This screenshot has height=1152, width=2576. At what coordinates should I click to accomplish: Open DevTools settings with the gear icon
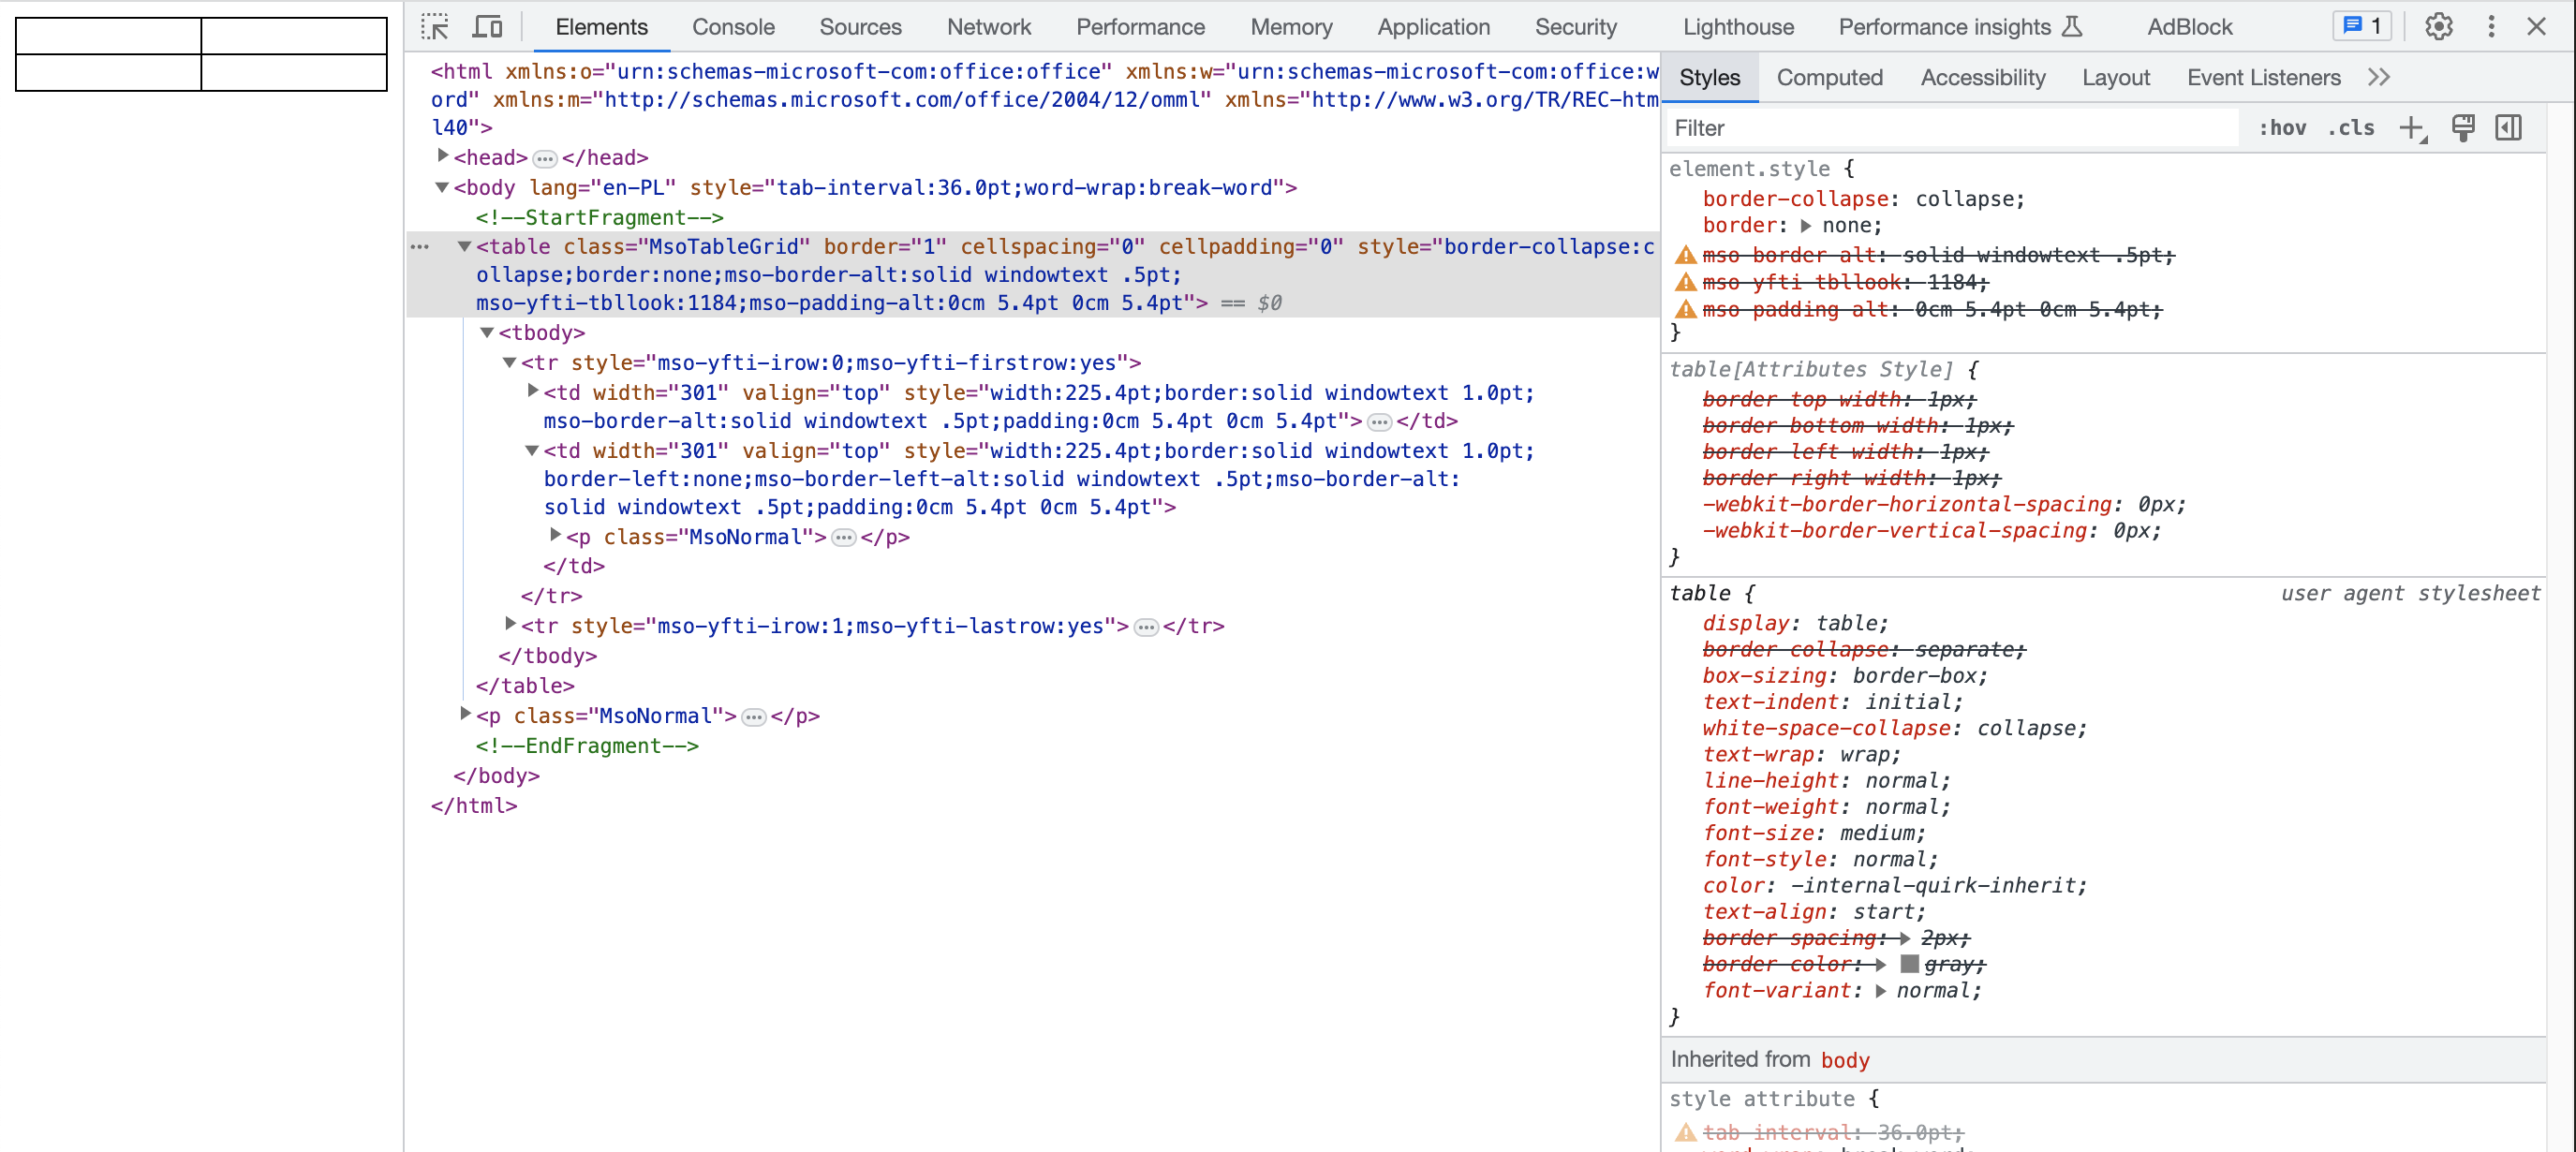(2438, 27)
